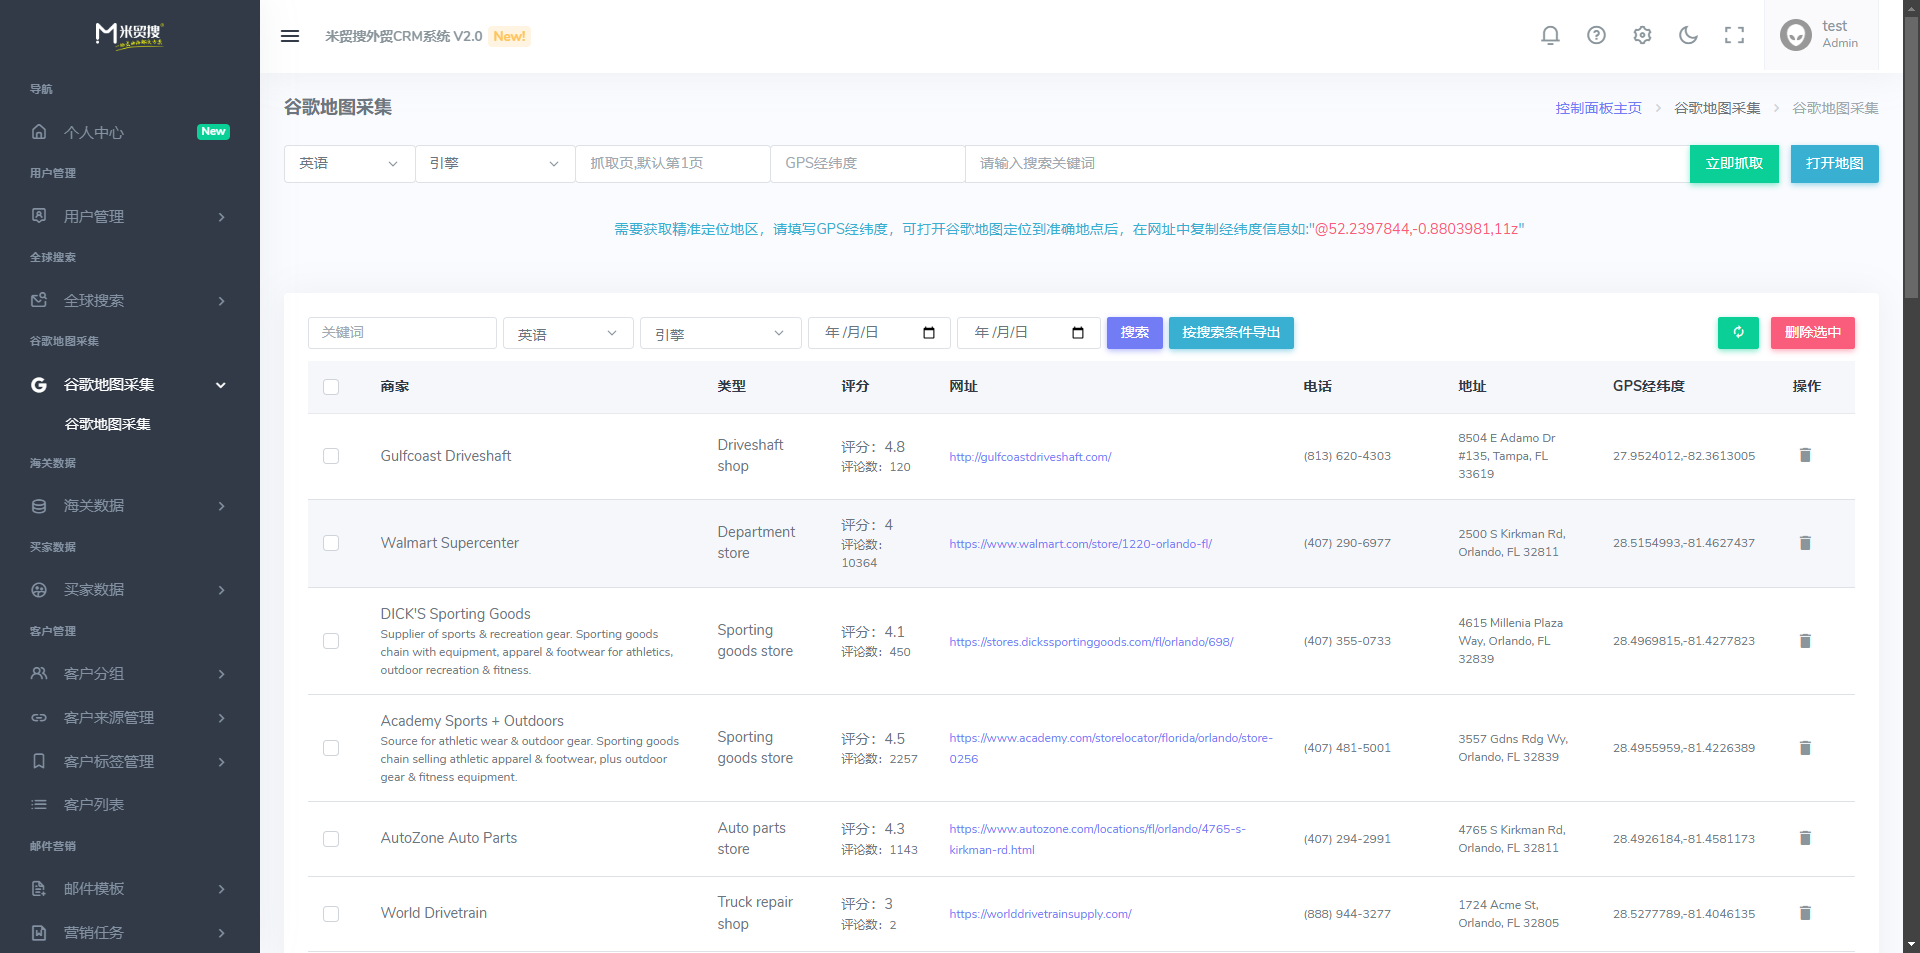The image size is (1920, 953).
Task: Open the top 引擎 engine dropdown
Action: 495,164
